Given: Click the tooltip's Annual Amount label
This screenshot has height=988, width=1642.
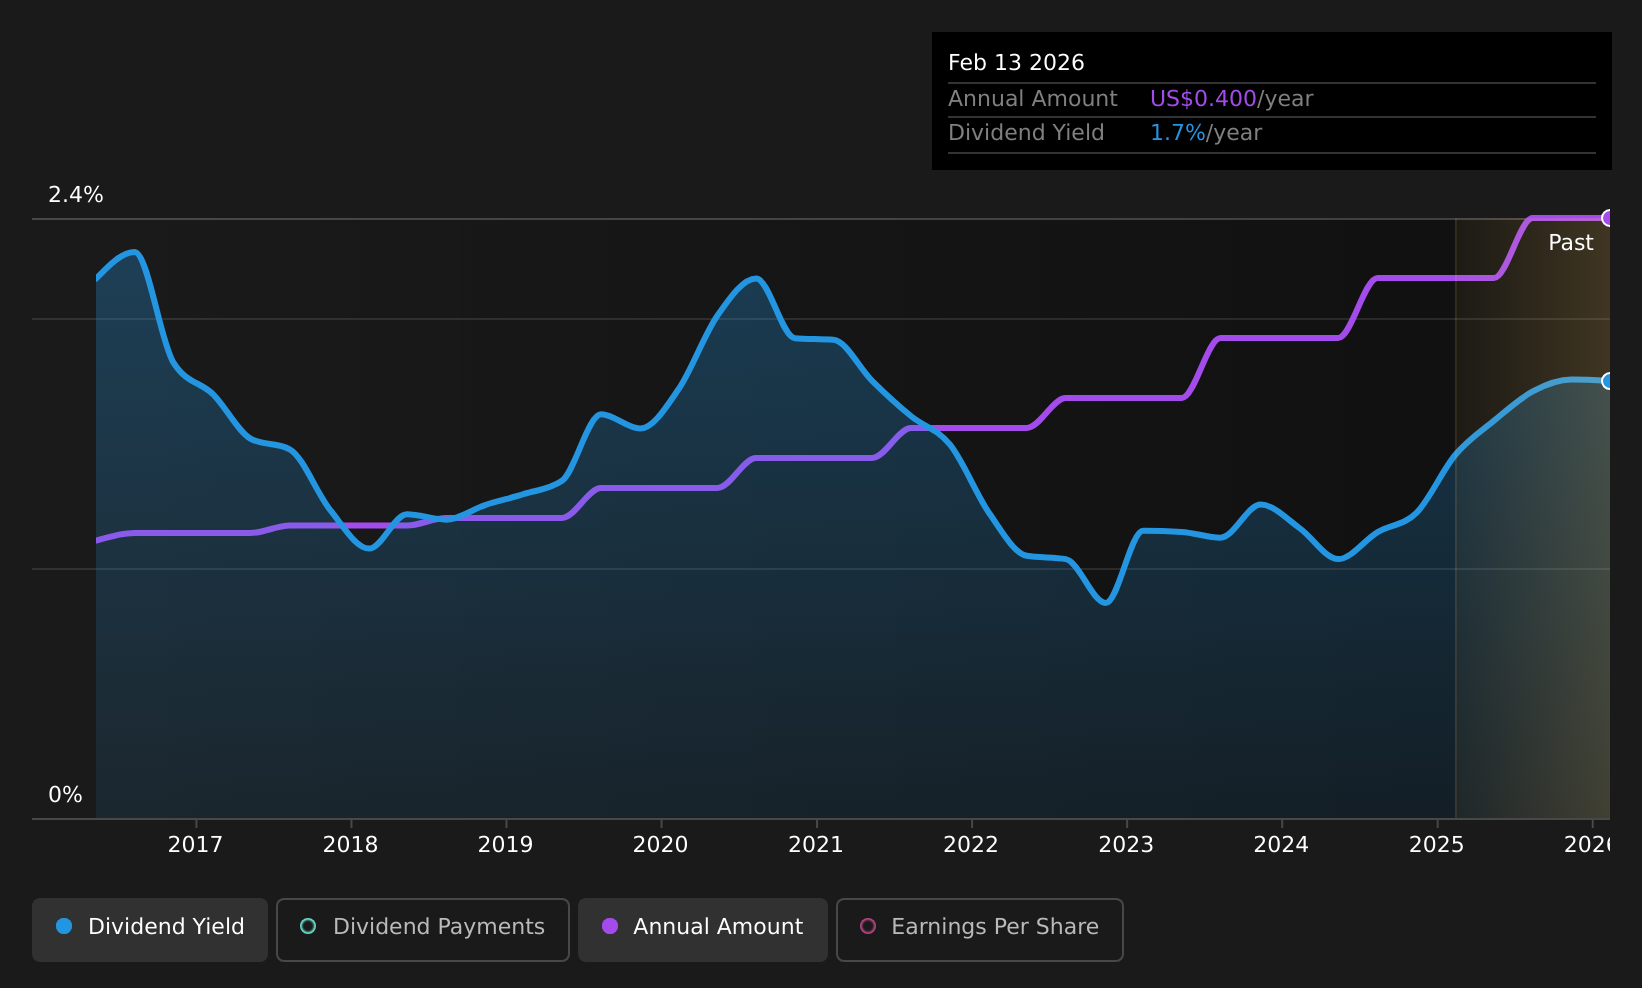Looking at the screenshot, I should pos(1032,99).
